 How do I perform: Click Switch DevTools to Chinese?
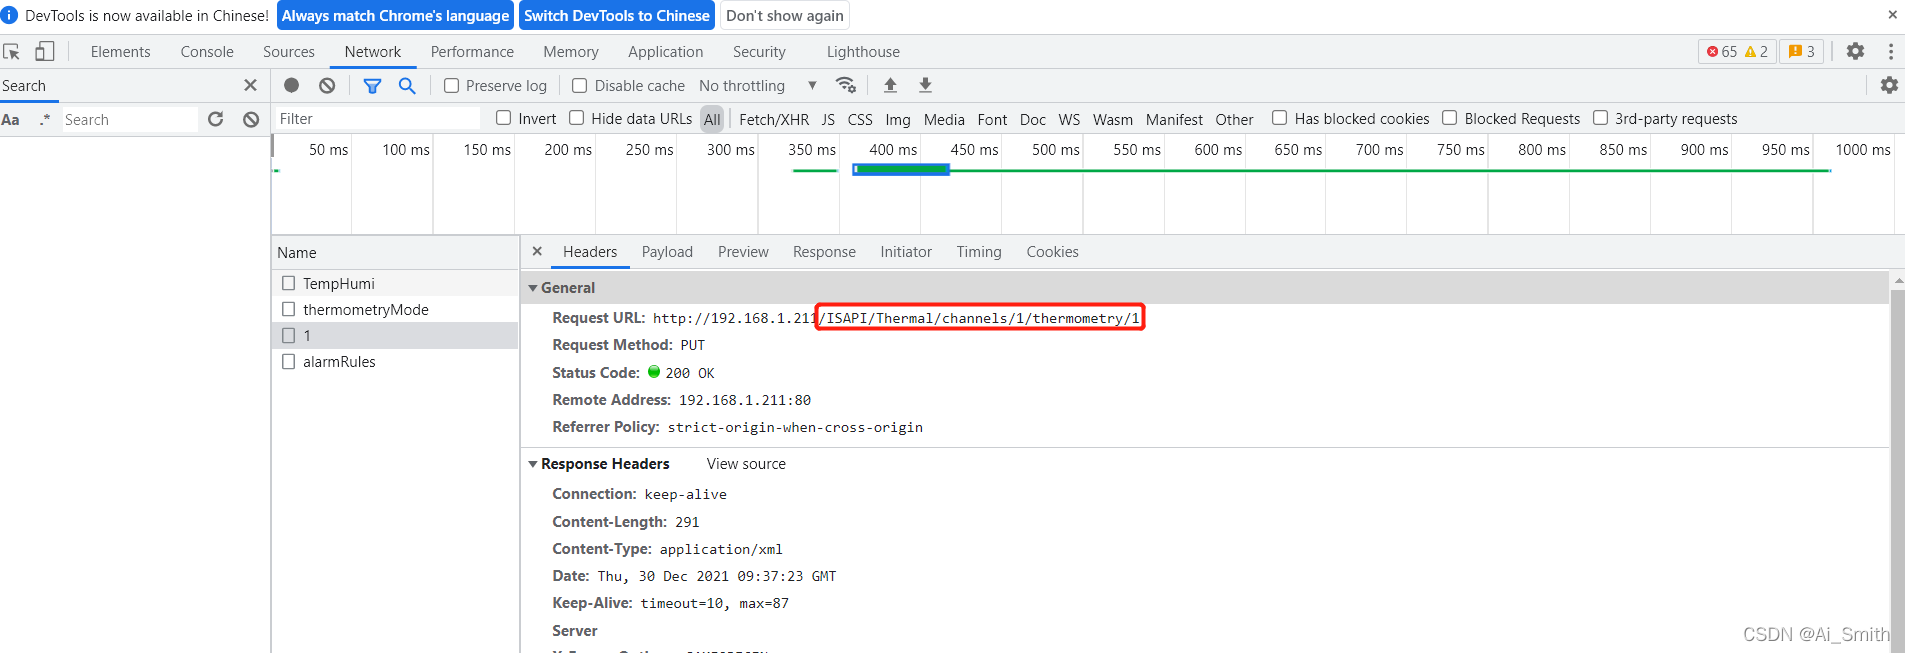(617, 15)
